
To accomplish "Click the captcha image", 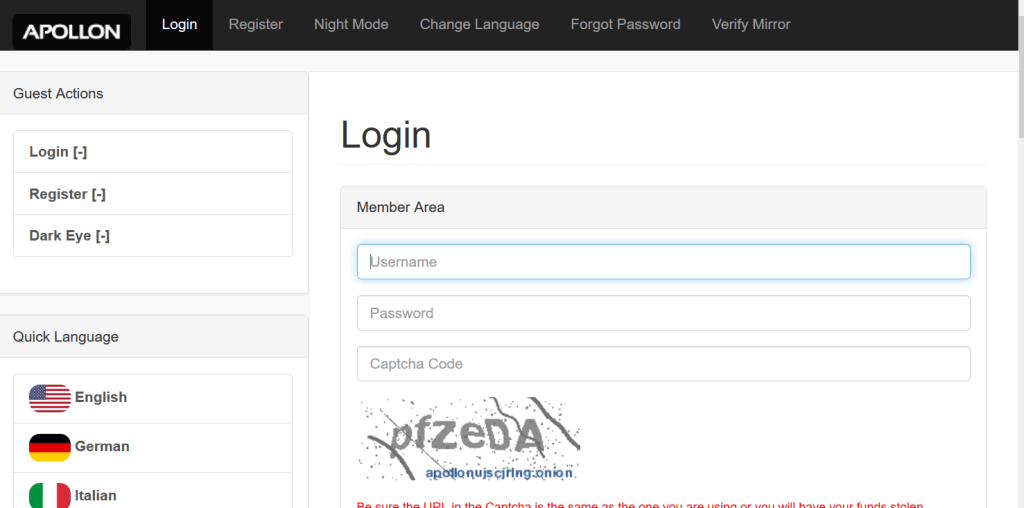I will click(469, 439).
